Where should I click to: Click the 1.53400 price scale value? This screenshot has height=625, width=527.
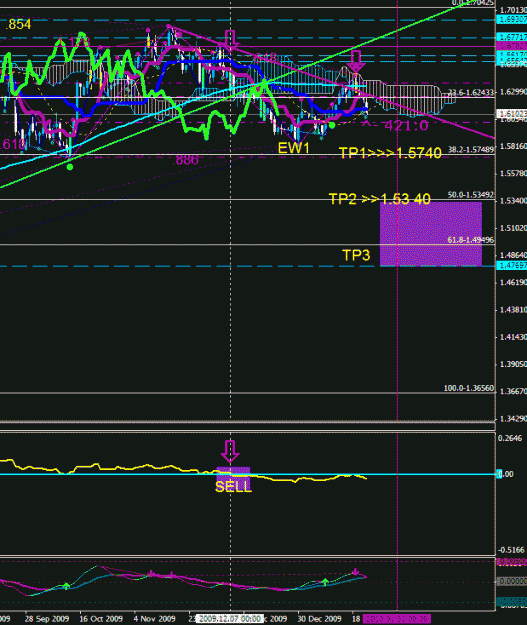click(x=513, y=201)
